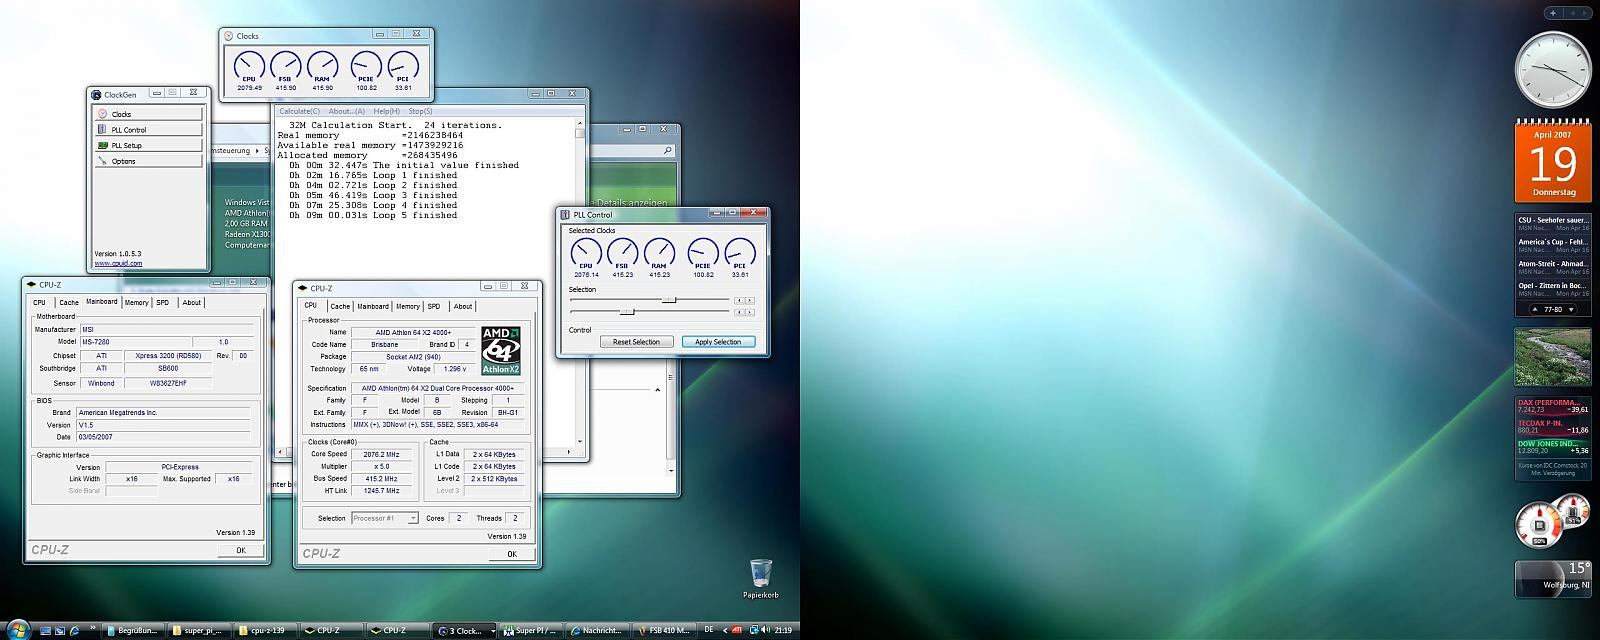
Task: Switch to Cache tab in the processor CPU-Z window
Action: [x=340, y=306]
